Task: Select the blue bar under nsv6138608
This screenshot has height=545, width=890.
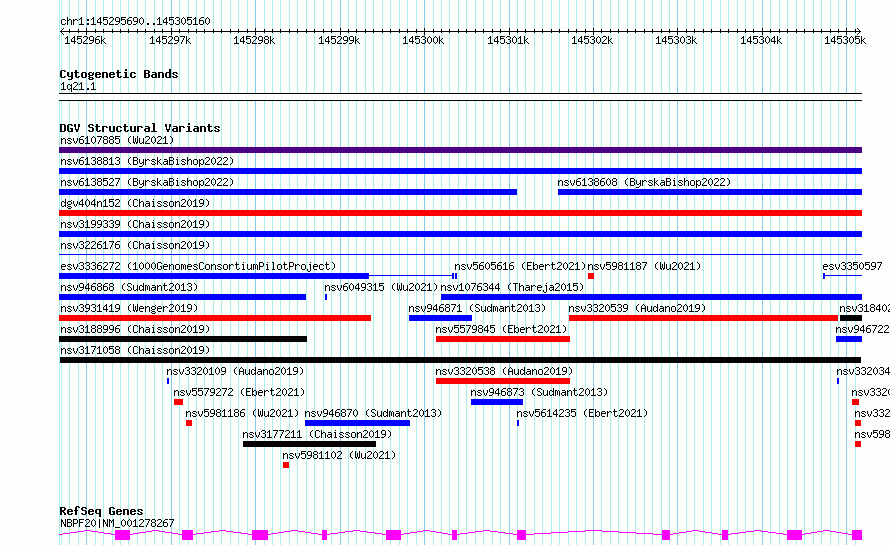Action: [710, 192]
